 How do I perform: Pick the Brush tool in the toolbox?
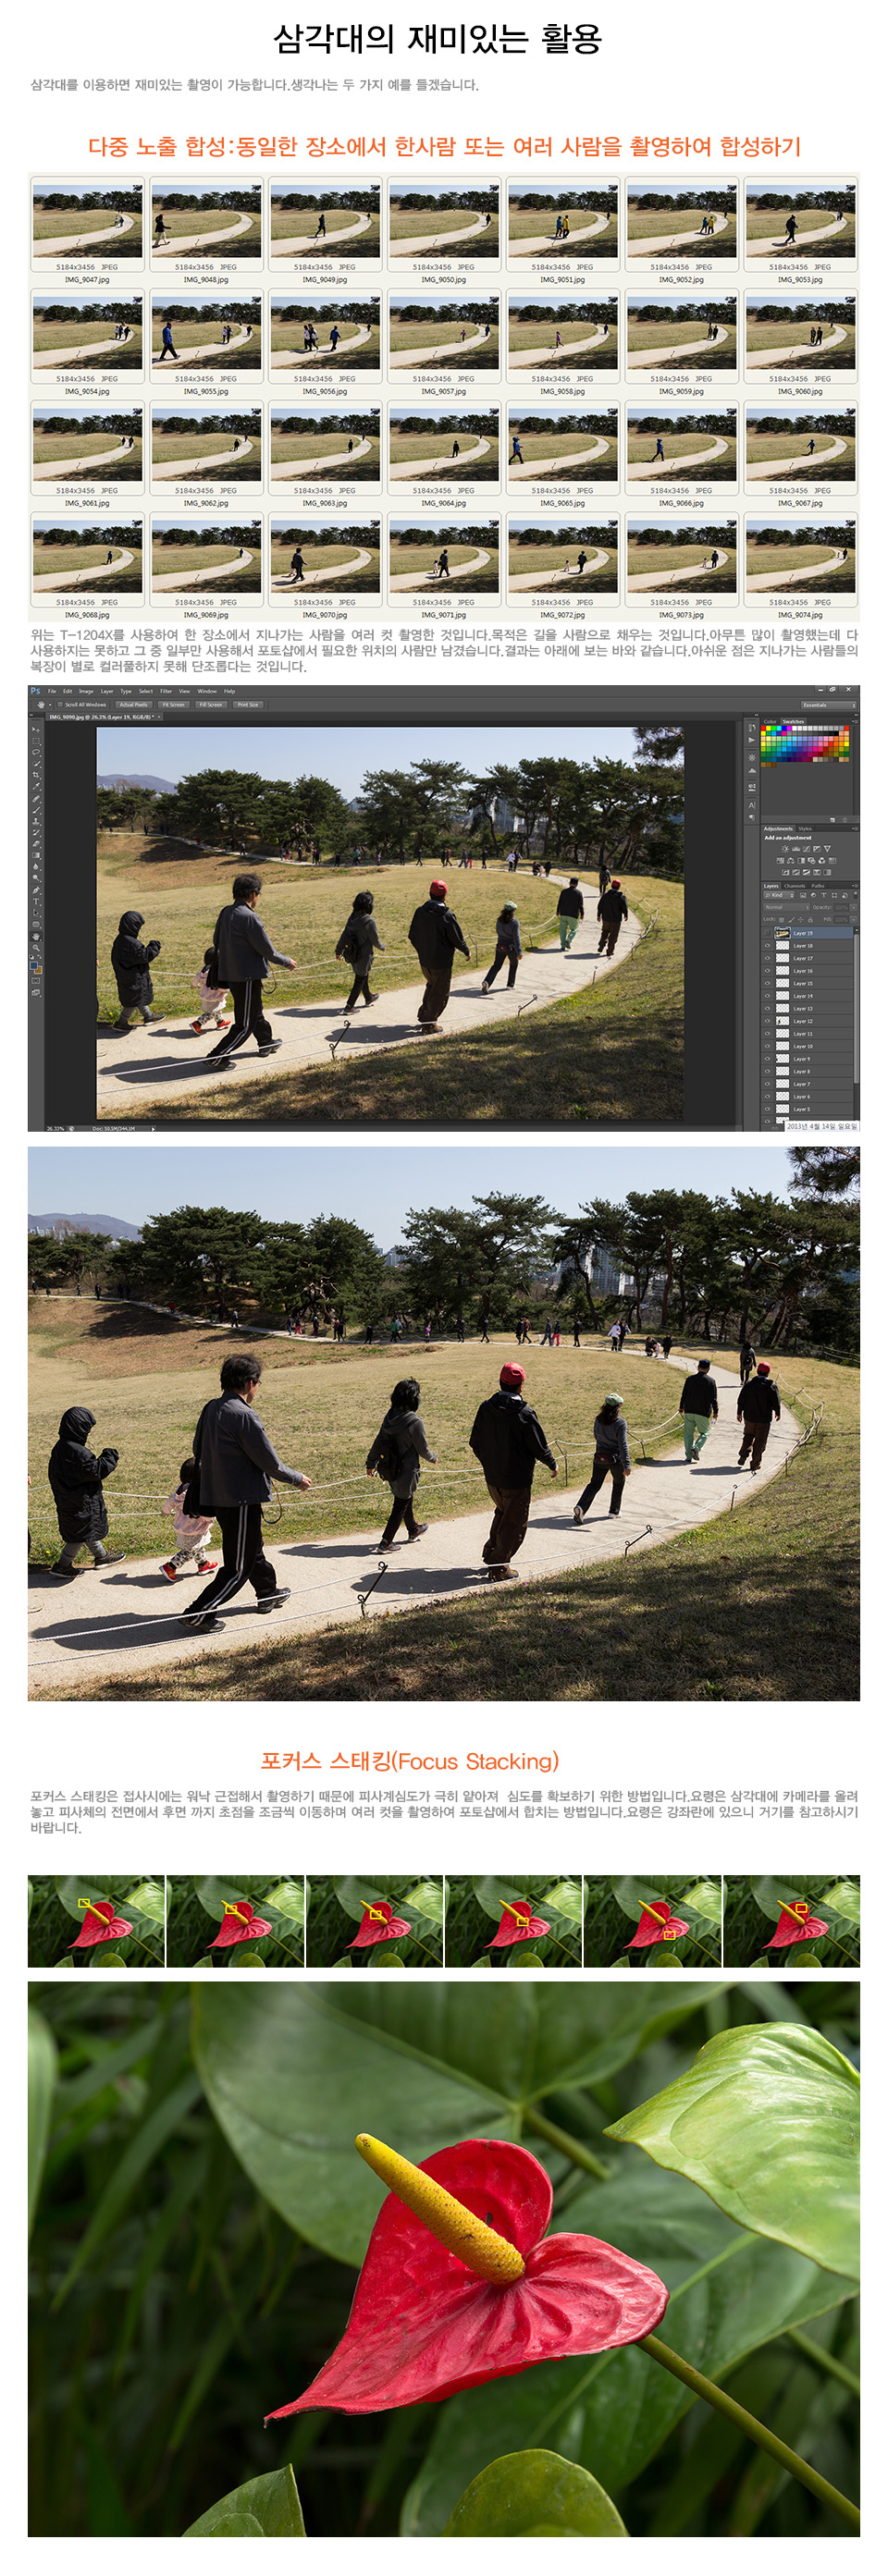[x=36, y=810]
